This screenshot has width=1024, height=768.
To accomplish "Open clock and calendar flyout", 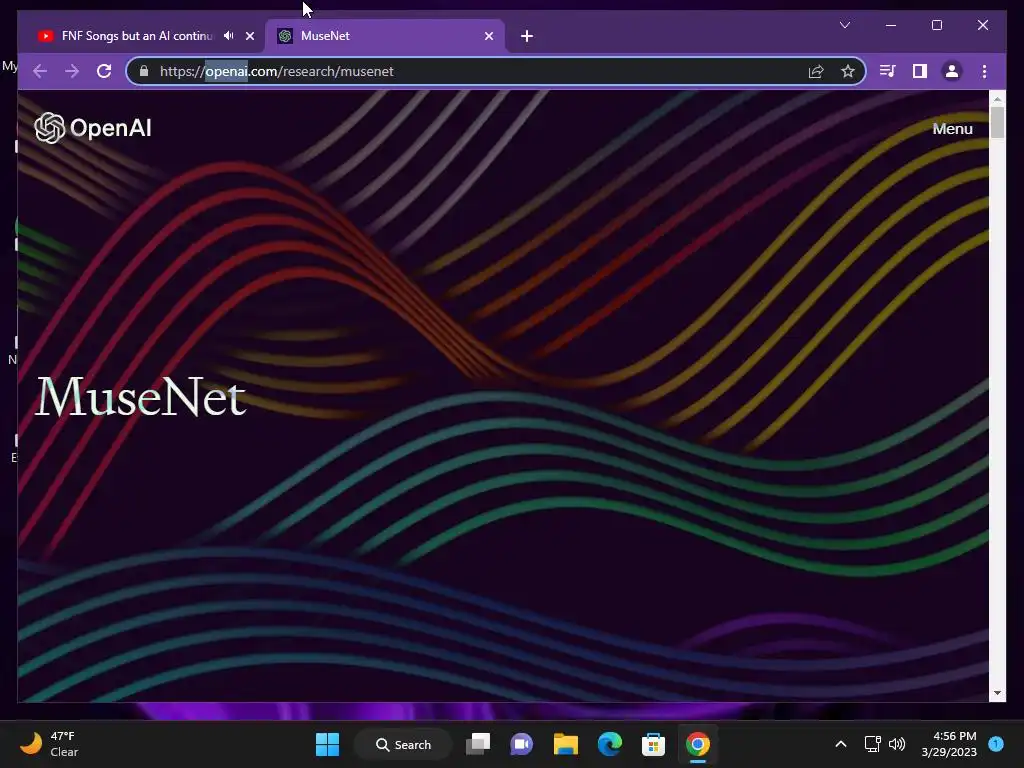I will click(x=949, y=744).
